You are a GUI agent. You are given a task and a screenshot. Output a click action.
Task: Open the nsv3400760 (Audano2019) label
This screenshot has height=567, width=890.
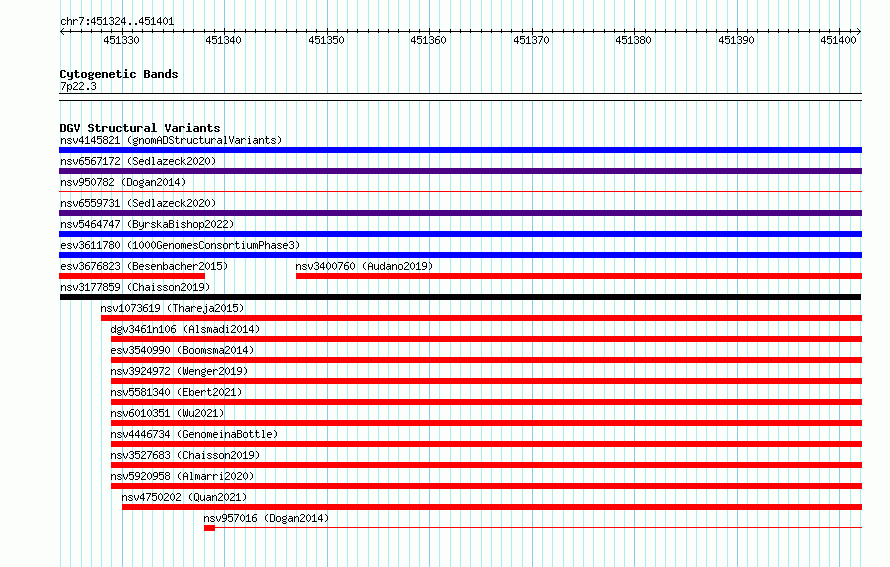click(364, 266)
